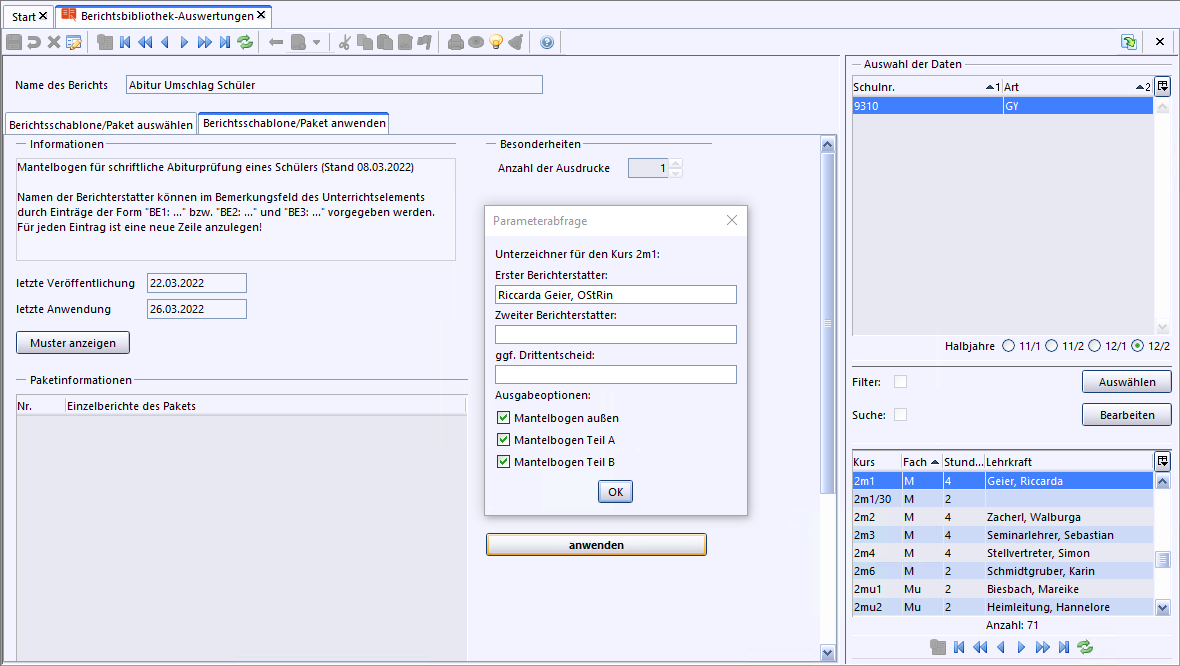Open Berichtsschablone/Paket auswählen tab

(101, 124)
